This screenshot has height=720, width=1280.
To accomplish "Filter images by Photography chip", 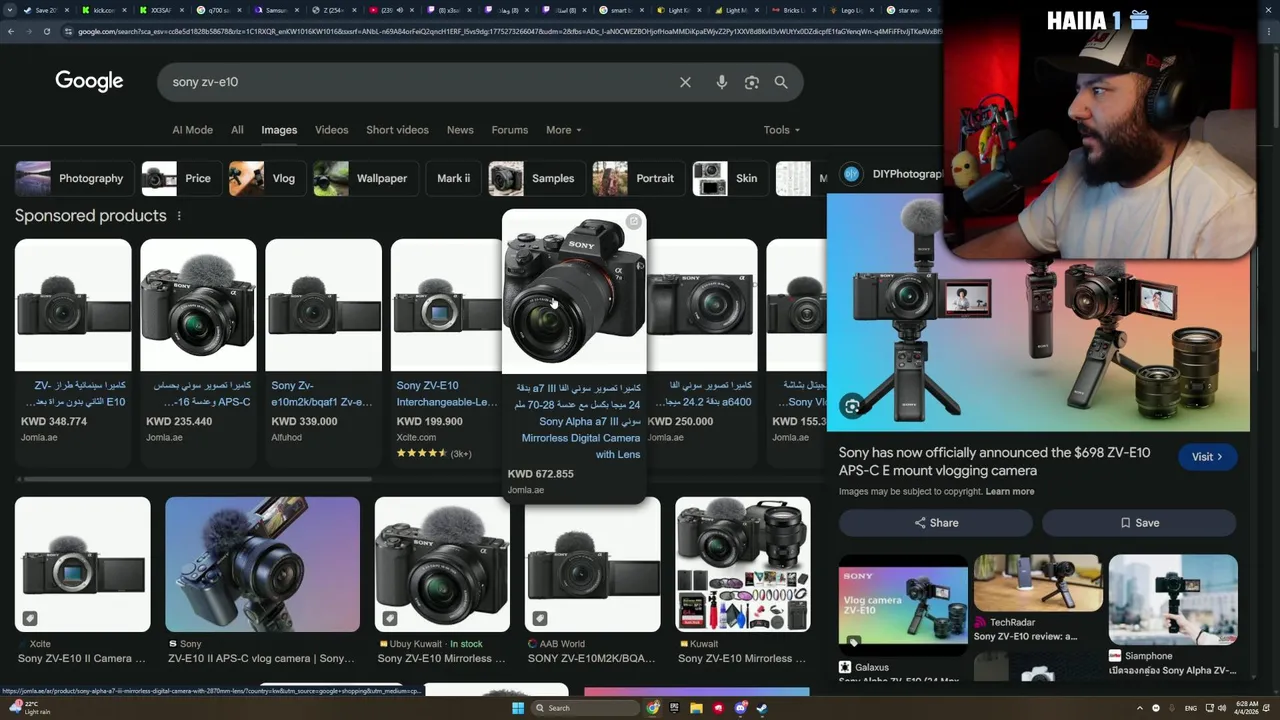I will click(74, 178).
